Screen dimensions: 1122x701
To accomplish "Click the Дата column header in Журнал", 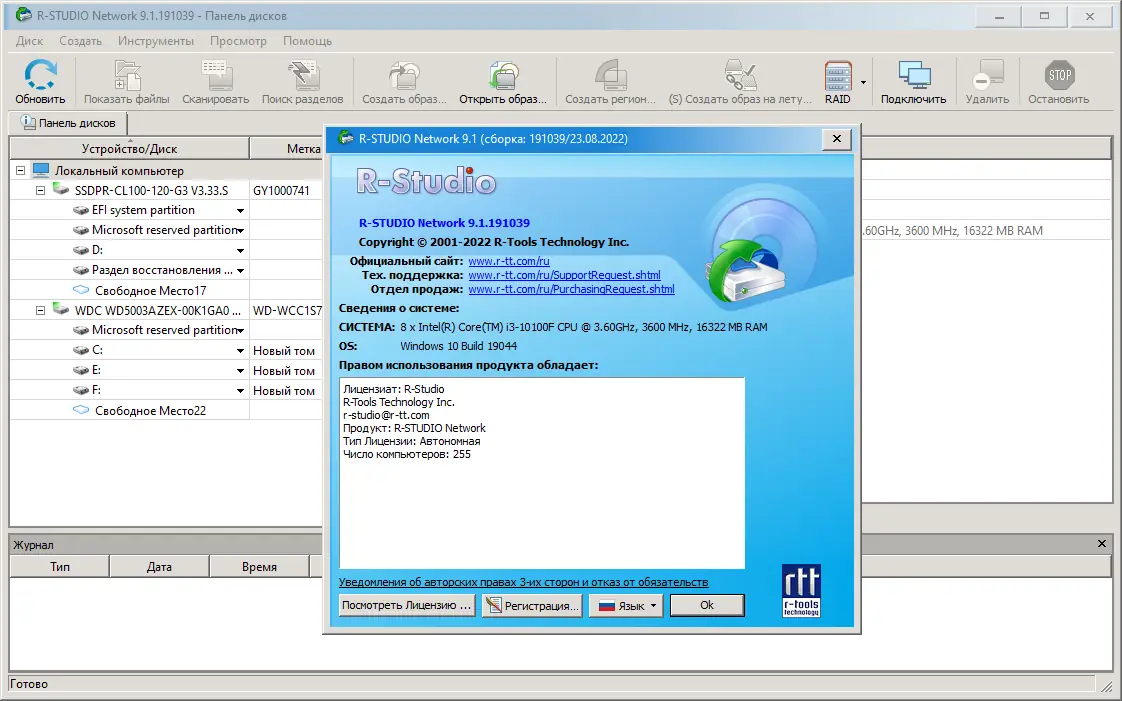I will (x=160, y=567).
